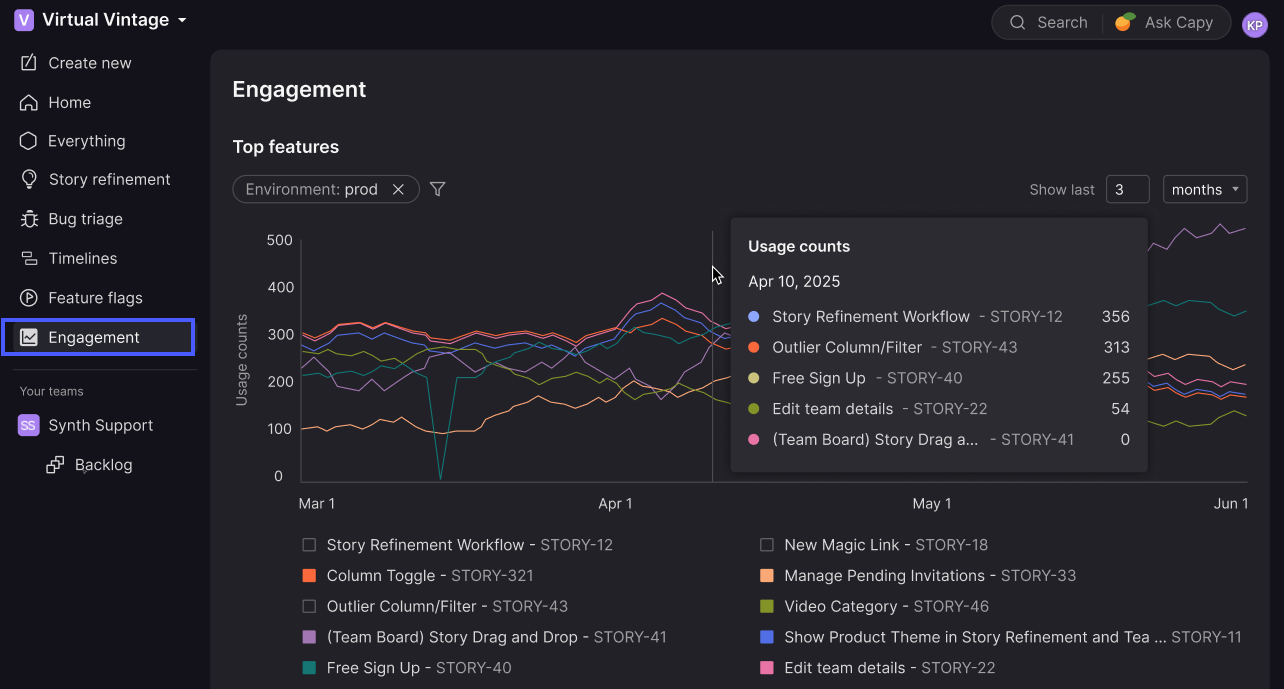Click the Apr 1 axis label
Screen dimensions: 1284x689
pos(615,504)
